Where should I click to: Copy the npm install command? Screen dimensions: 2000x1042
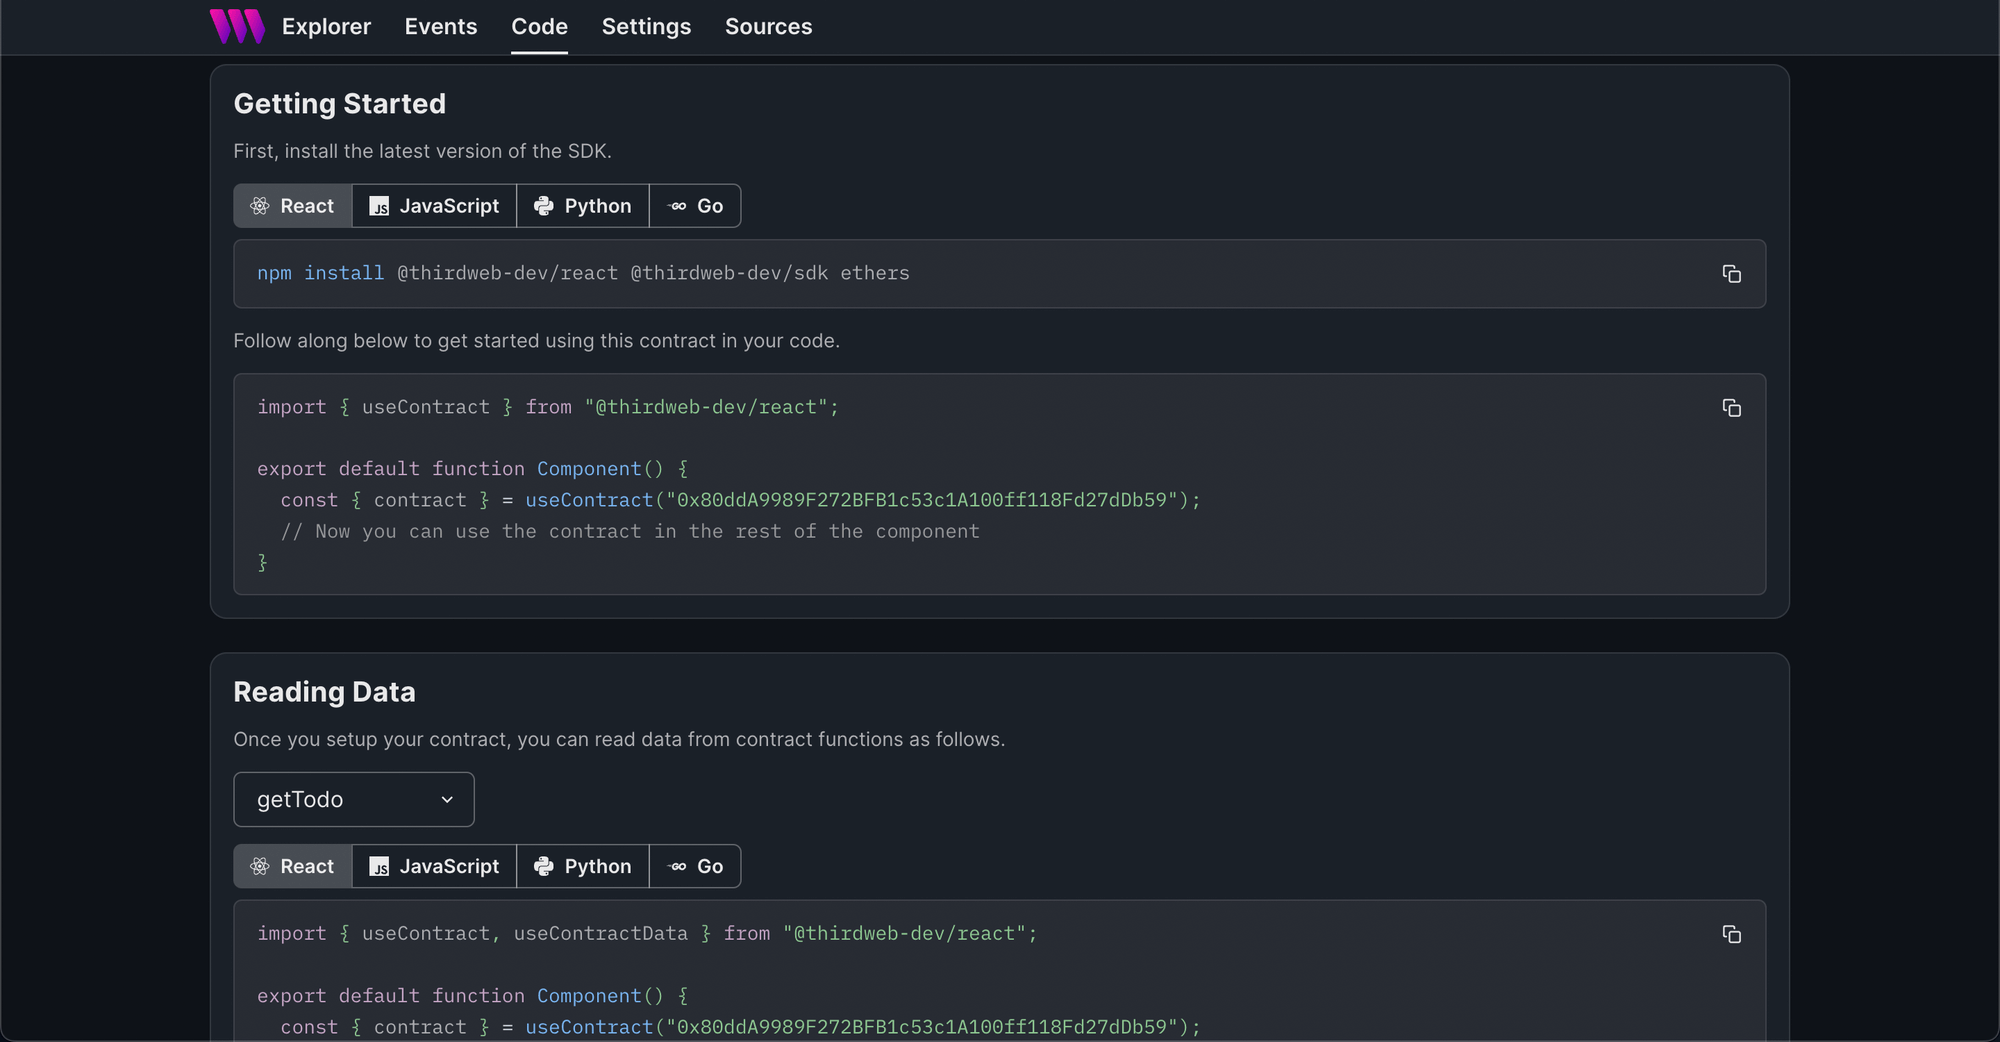click(1731, 274)
